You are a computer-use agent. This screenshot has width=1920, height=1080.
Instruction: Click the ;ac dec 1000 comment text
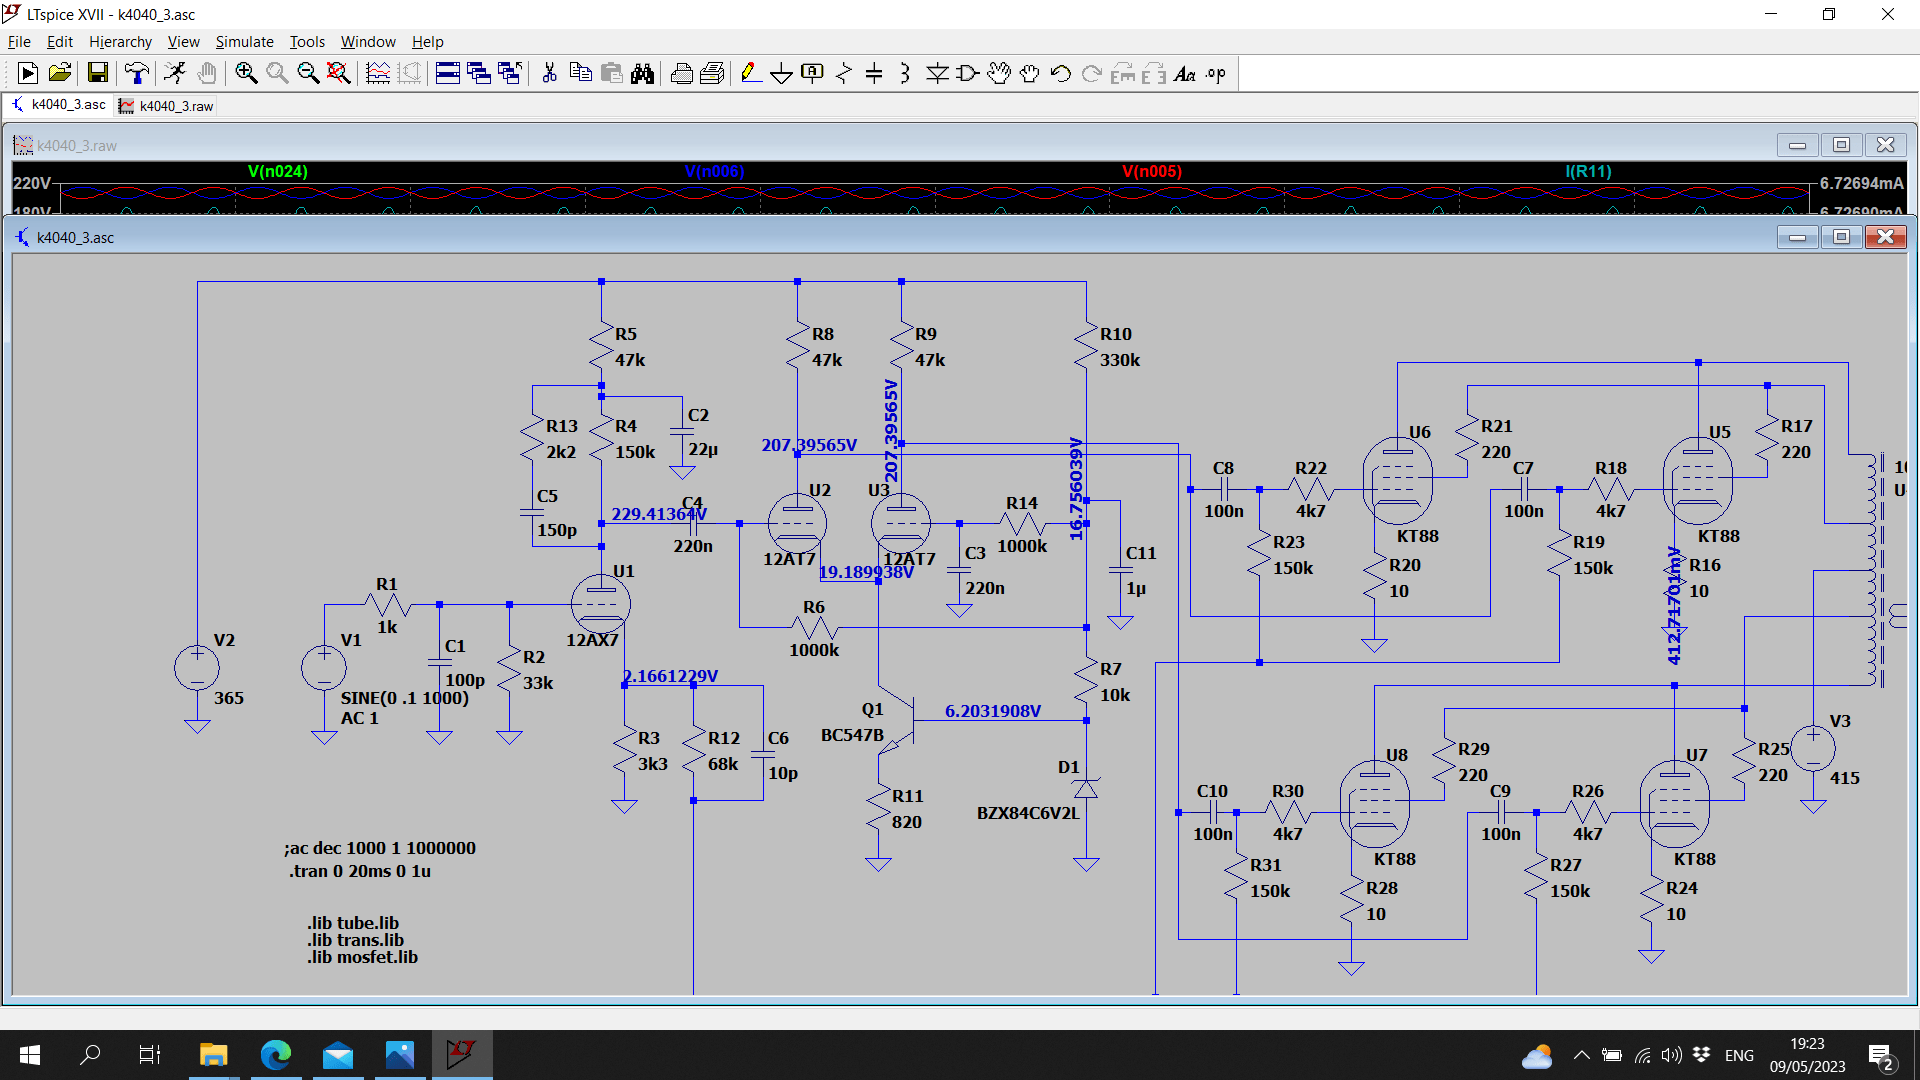tap(380, 848)
